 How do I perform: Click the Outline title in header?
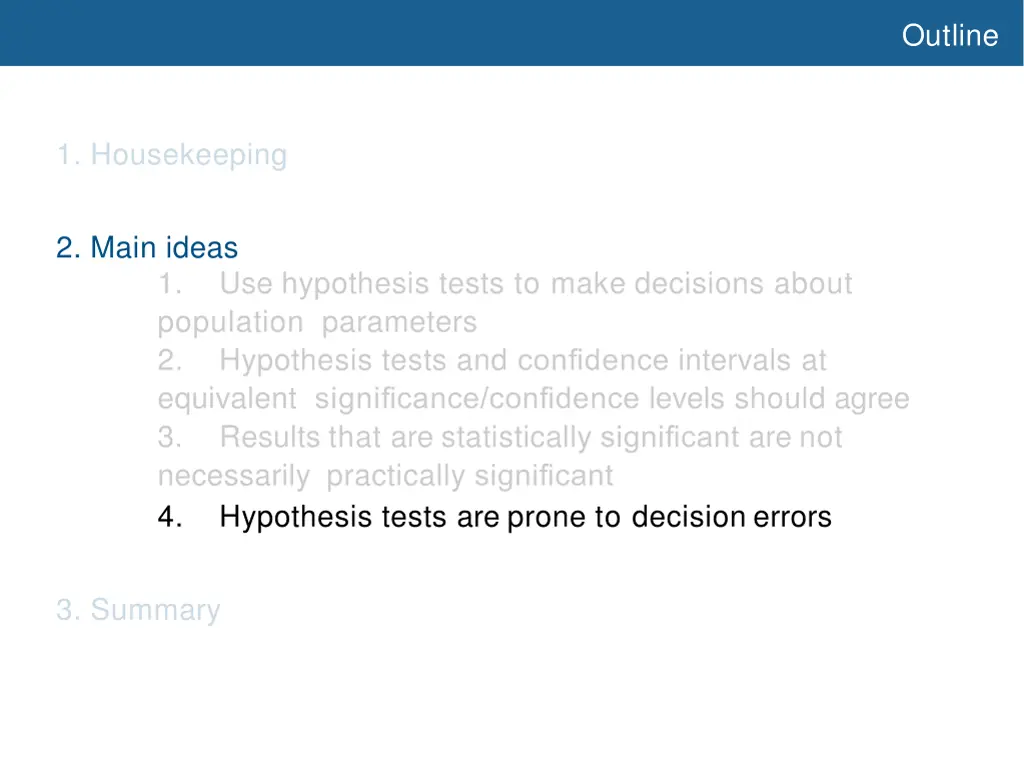[x=950, y=35]
